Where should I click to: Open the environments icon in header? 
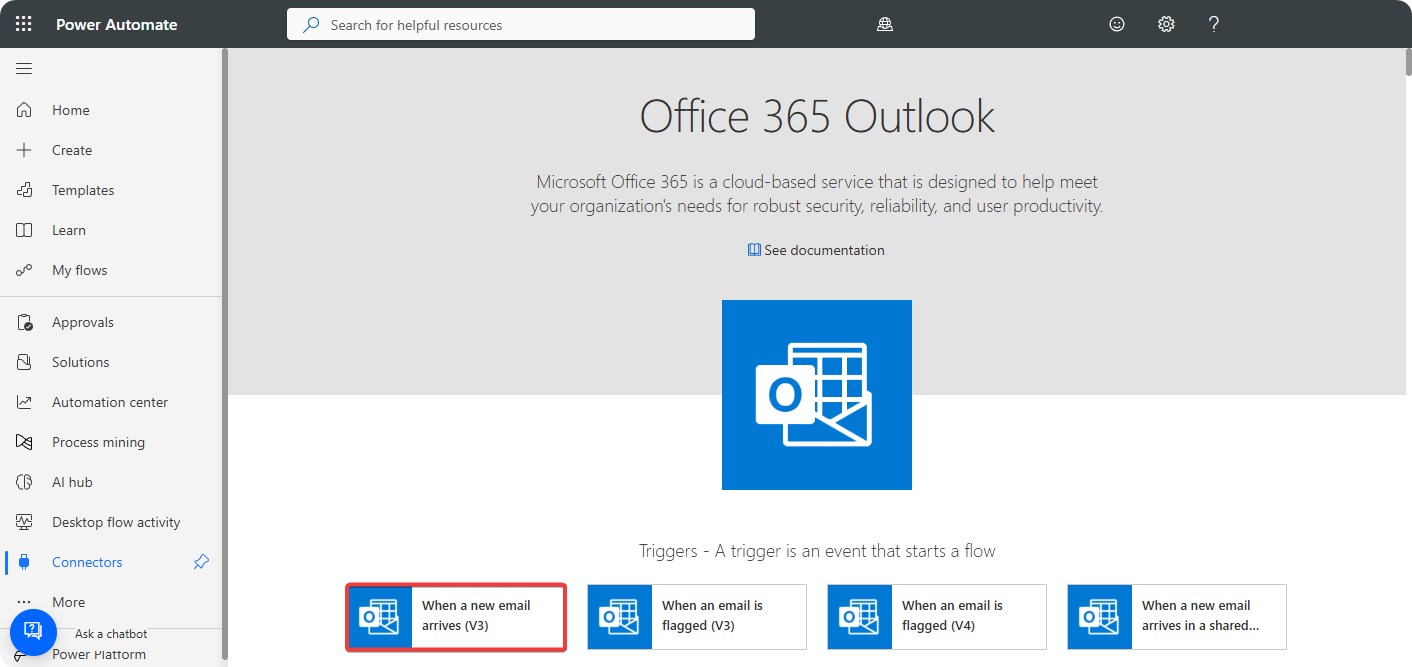click(884, 24)
